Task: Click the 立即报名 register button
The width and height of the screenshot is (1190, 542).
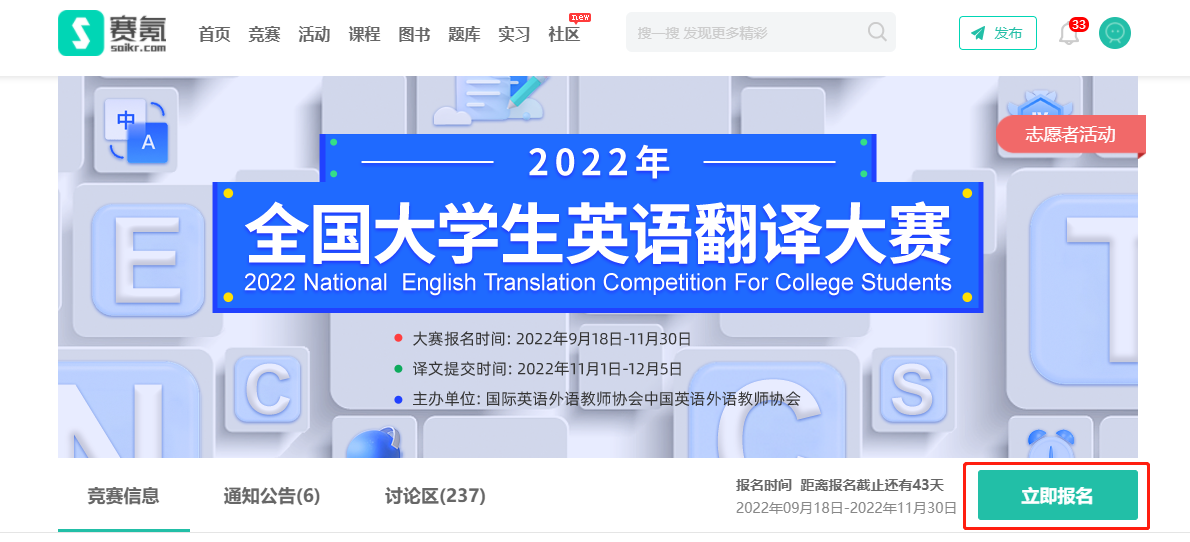Action: point(1057,496)
